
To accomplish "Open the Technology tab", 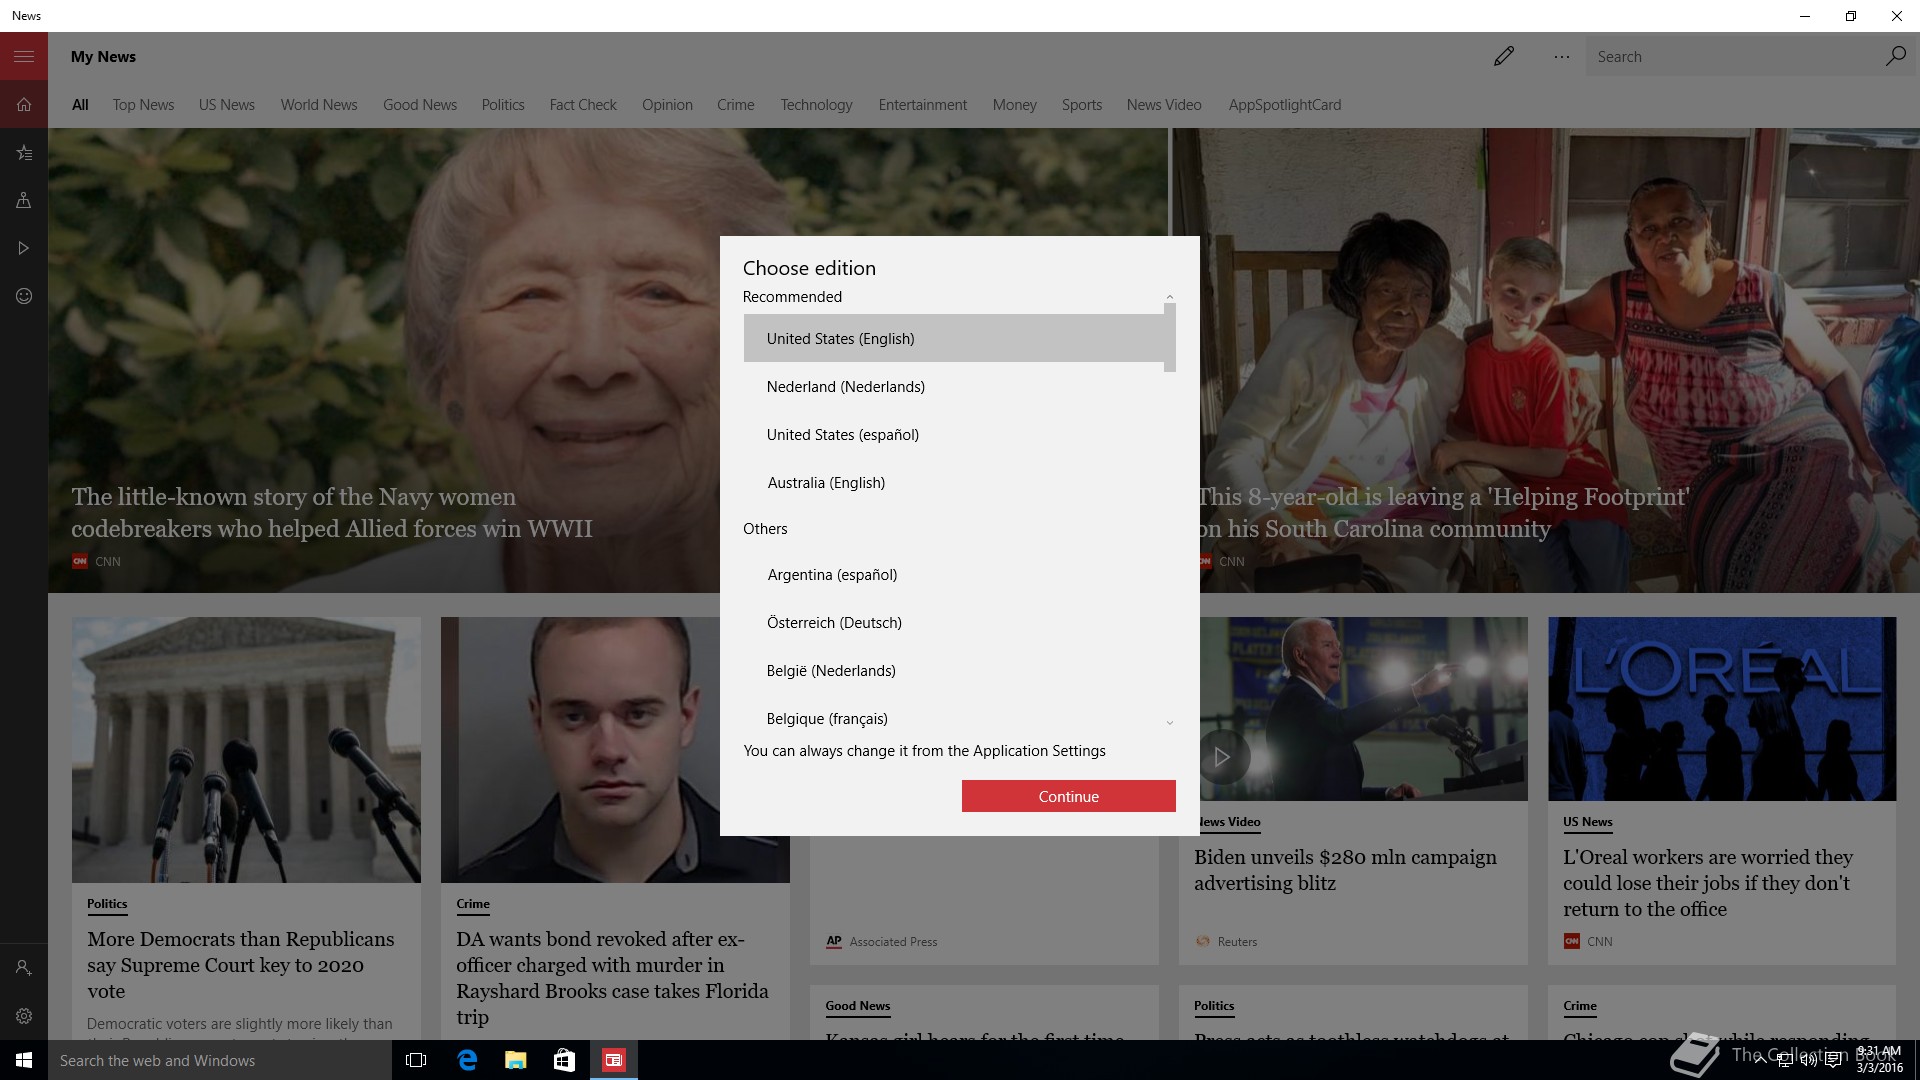I will pyautogui.click(x=816, y=105).
